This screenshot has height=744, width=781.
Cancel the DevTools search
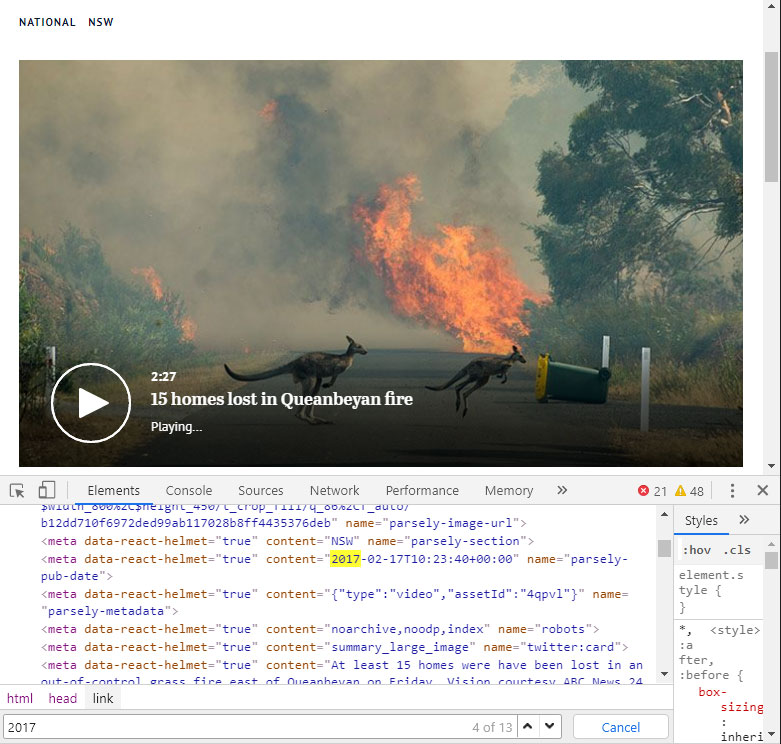click(x=621, y=728)
